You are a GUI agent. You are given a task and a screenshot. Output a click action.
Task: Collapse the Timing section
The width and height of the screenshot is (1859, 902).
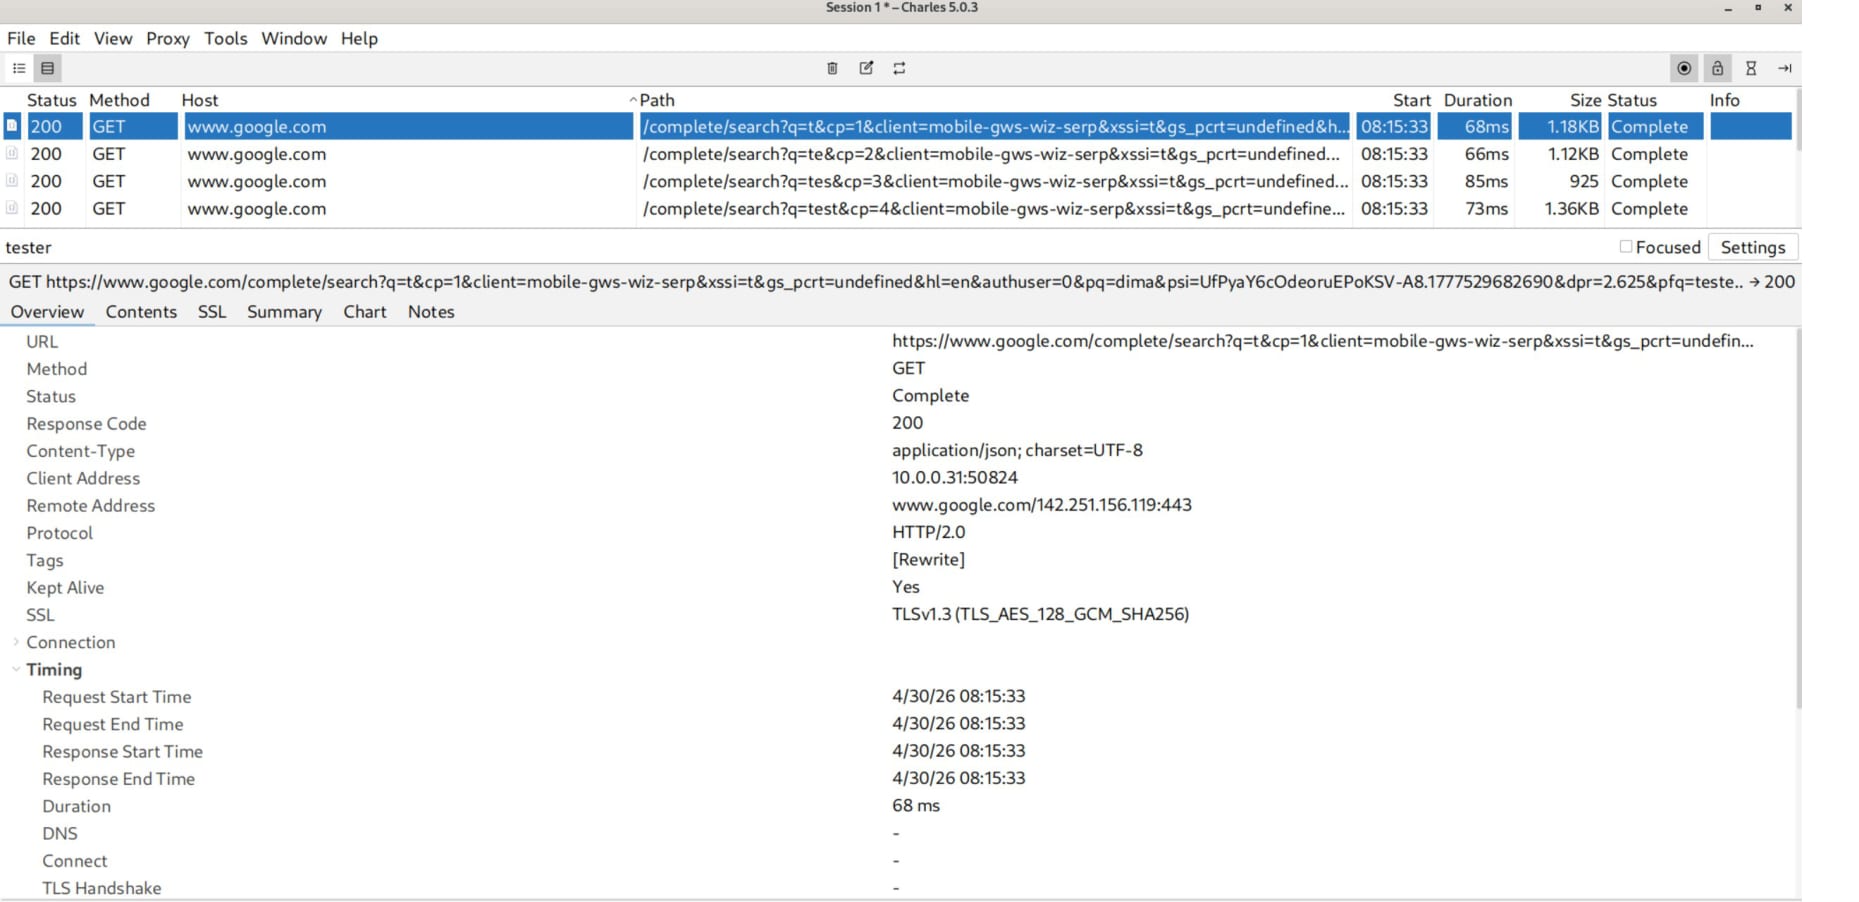point(16,669)
